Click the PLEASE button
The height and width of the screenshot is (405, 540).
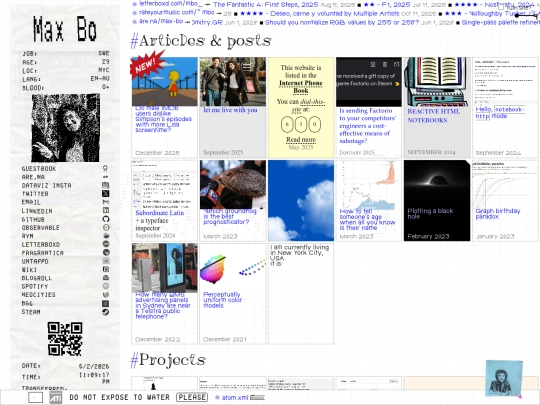(192, 397)
